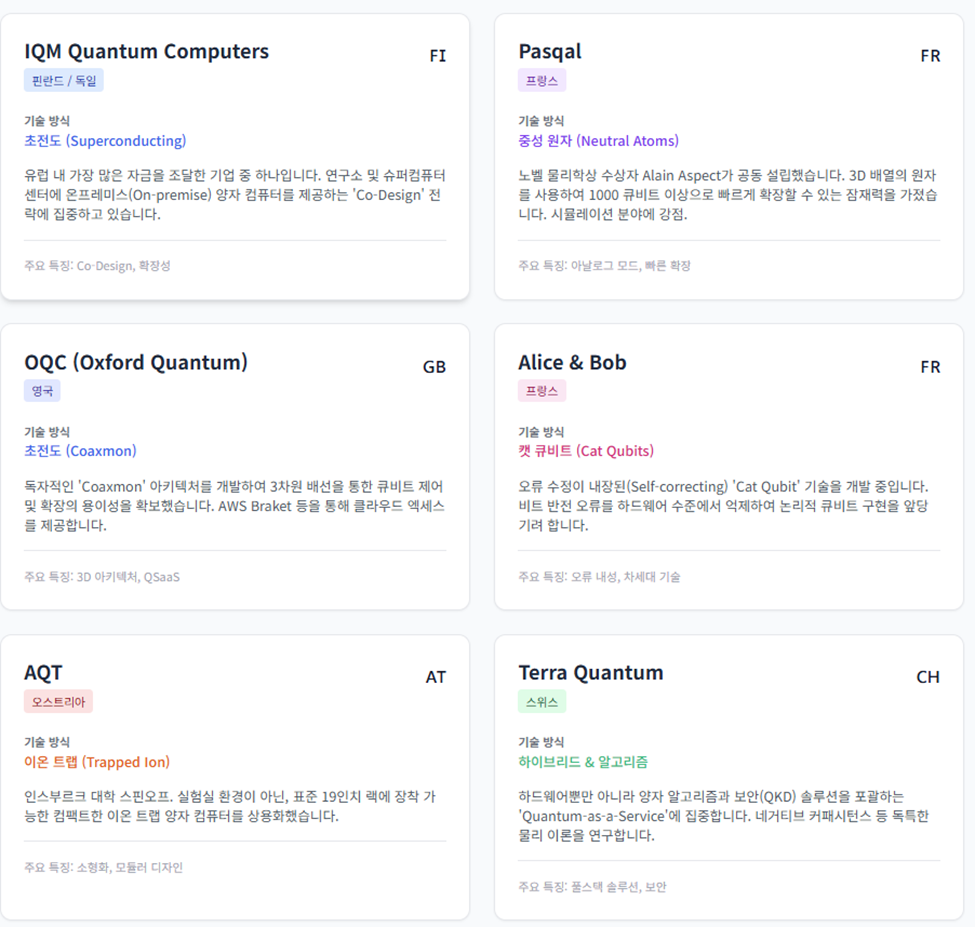This screenshot has width=975, height=927.
Task: Click the FR country code on Pasqal card
Action: (x=930, y=56)
